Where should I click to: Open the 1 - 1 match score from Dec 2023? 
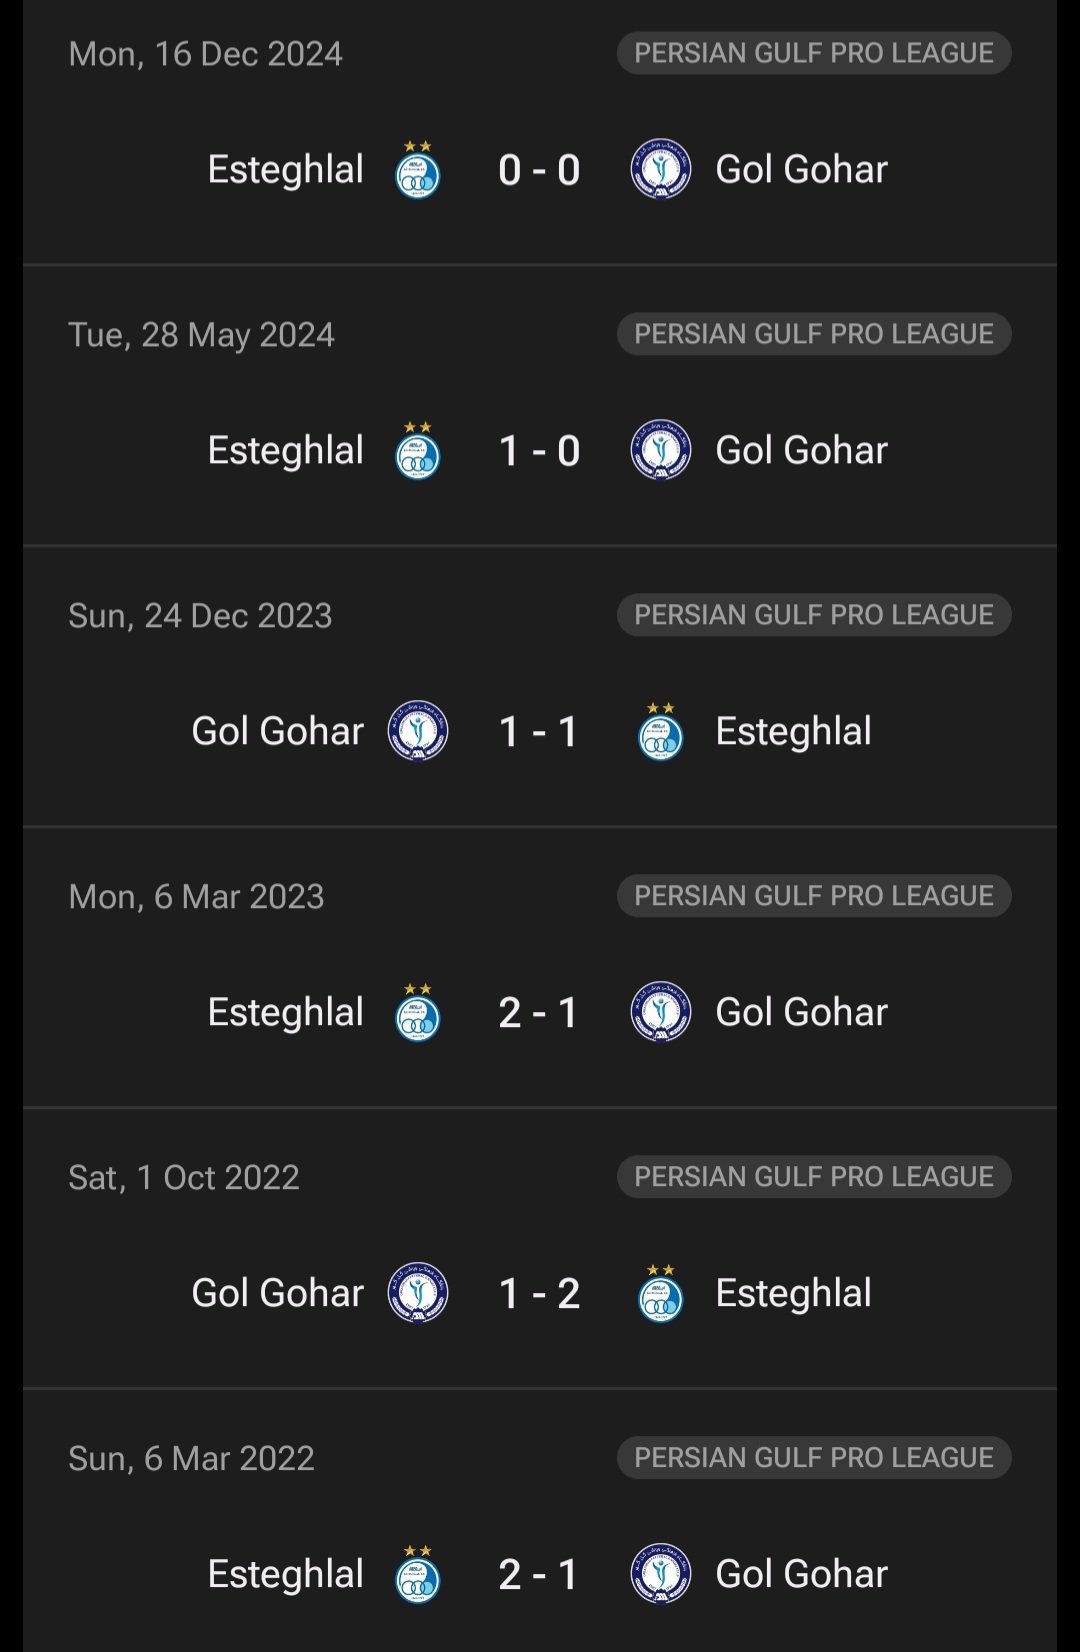(539, 732)
